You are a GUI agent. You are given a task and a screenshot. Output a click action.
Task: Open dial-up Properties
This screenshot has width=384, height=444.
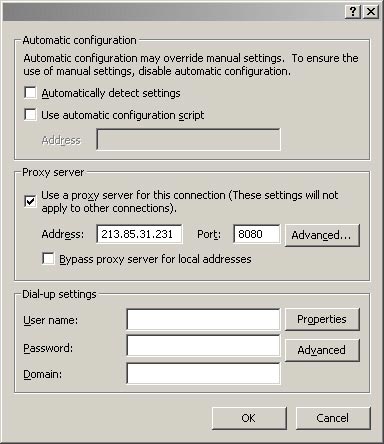[x=322, y=319]
